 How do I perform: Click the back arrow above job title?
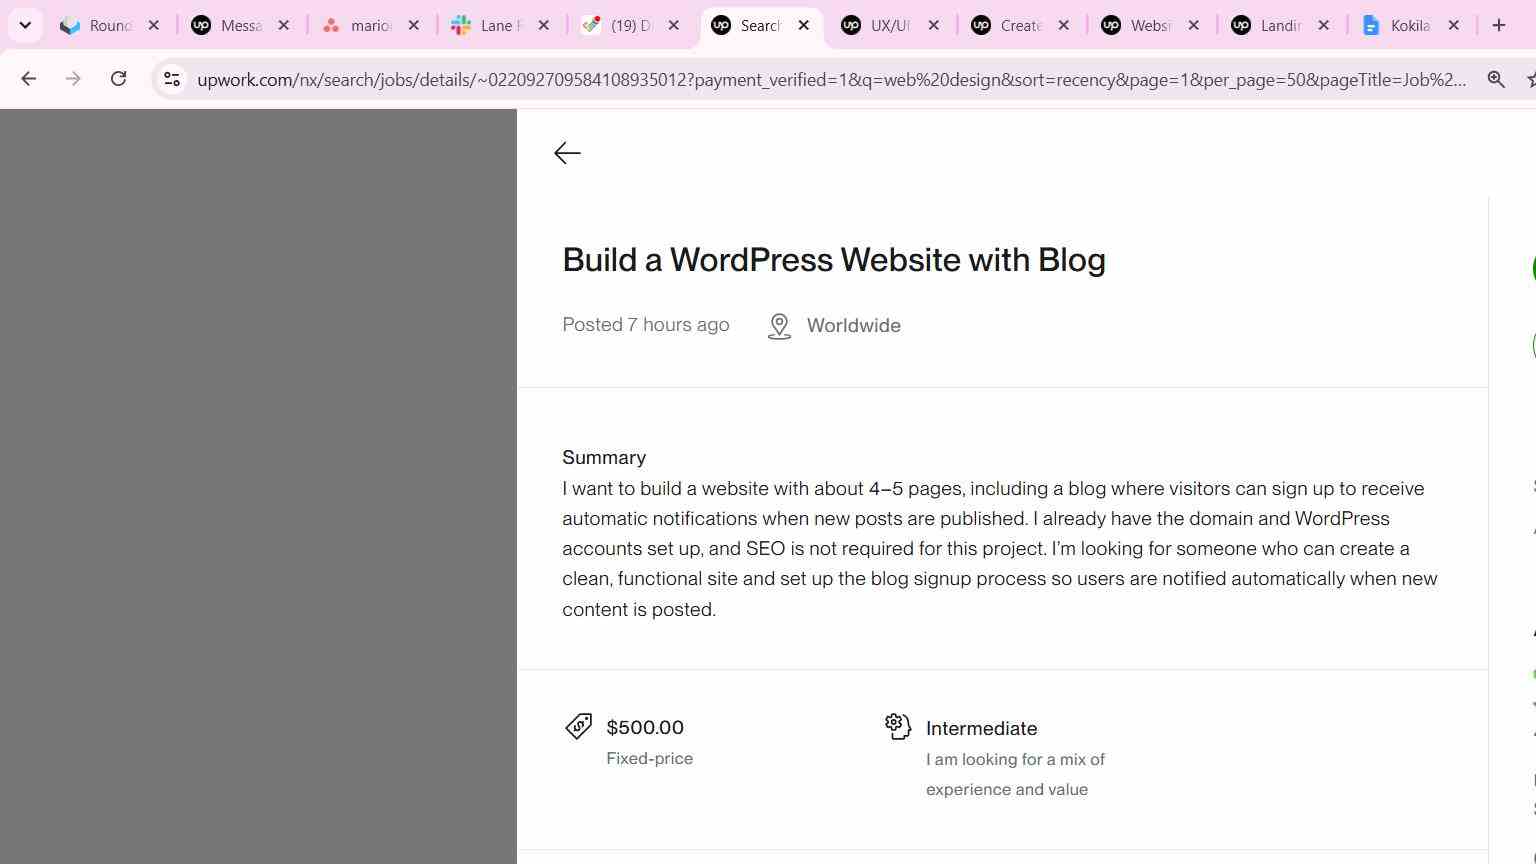point(567,153)
